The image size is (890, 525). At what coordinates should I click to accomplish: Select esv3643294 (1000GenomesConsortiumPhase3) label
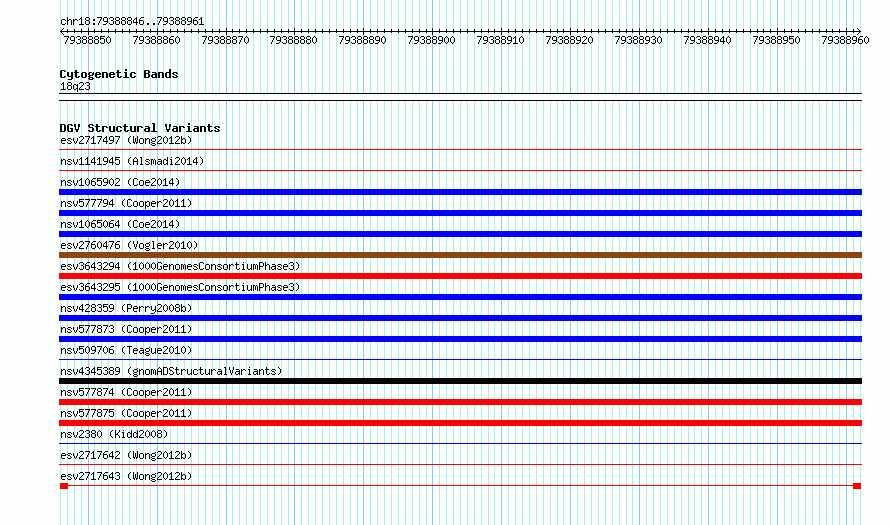(x=180, y=266)
